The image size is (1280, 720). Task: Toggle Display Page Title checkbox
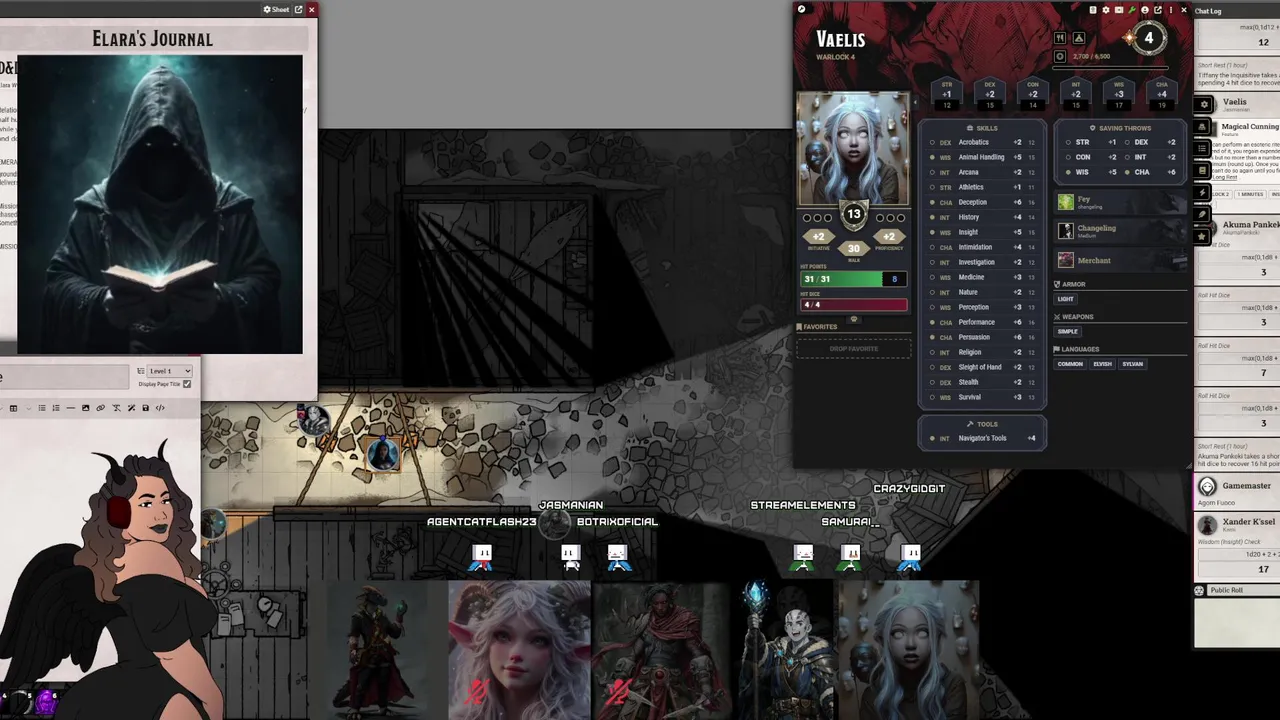tap(187, 384)
